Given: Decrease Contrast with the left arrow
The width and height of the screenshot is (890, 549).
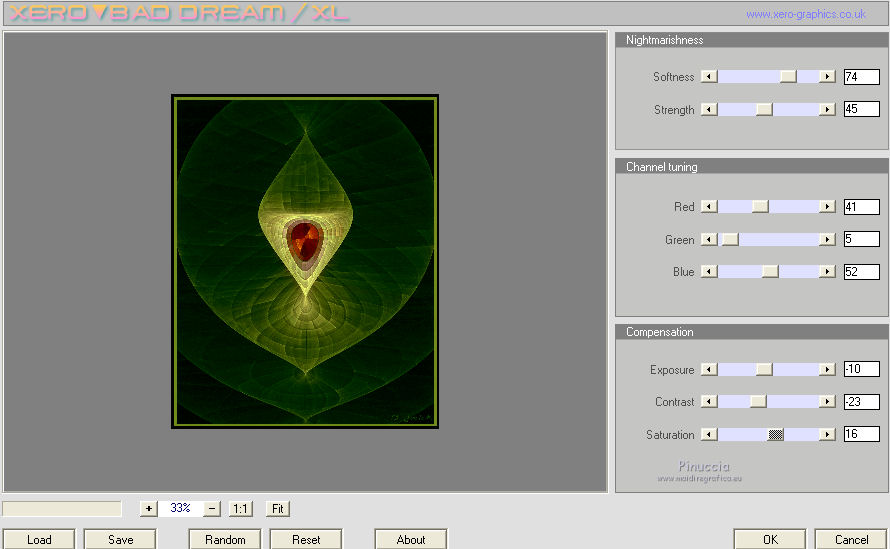Looking at the screenshot, I should [709, 401].
